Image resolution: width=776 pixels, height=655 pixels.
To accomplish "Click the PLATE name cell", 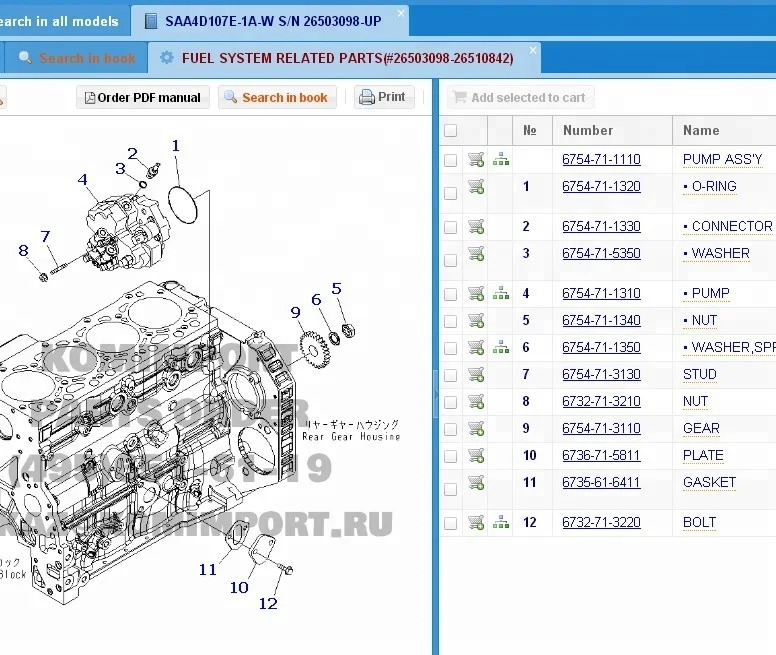I will click(x=703, y=455).
